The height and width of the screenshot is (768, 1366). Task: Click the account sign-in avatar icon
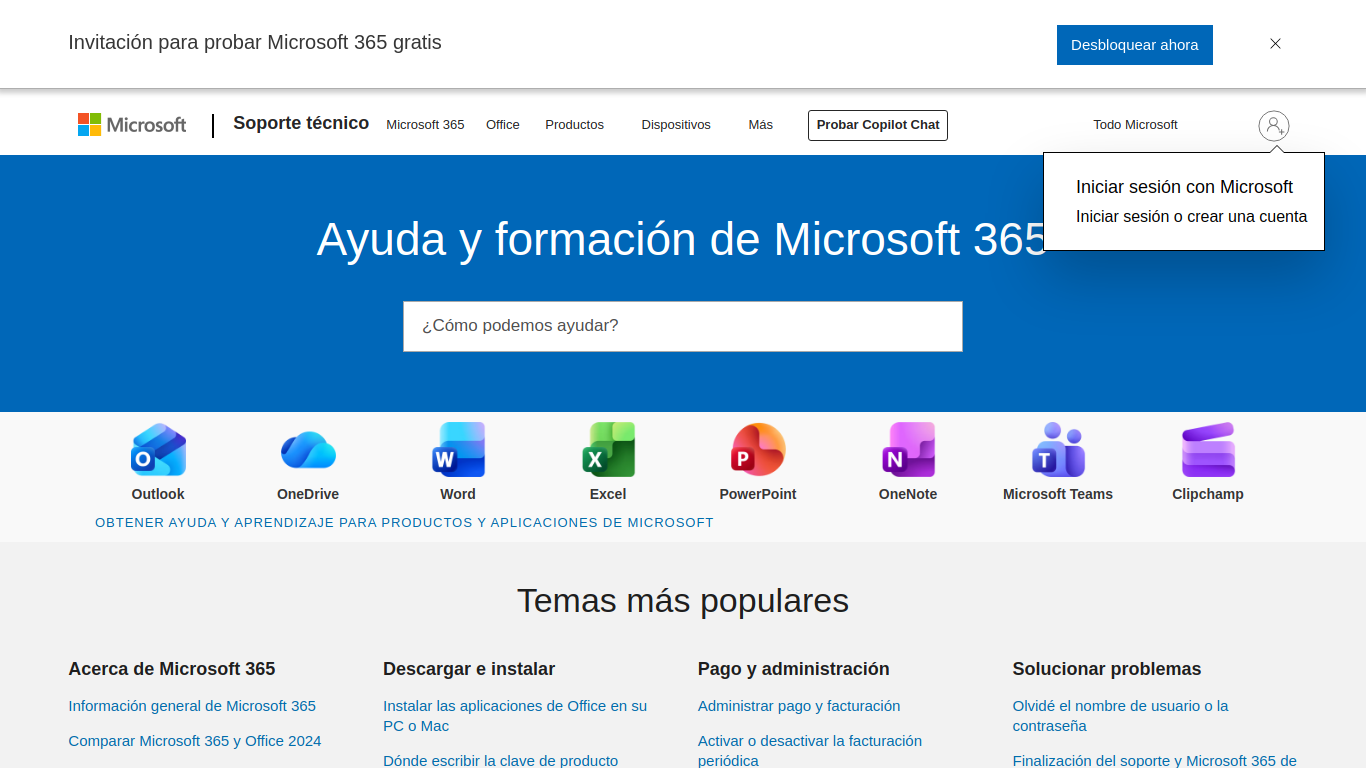pyautogui.click(x=1274, y=126)
